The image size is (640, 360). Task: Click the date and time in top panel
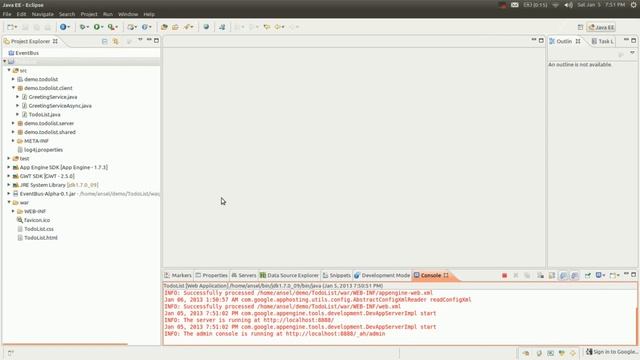point(601,5)
